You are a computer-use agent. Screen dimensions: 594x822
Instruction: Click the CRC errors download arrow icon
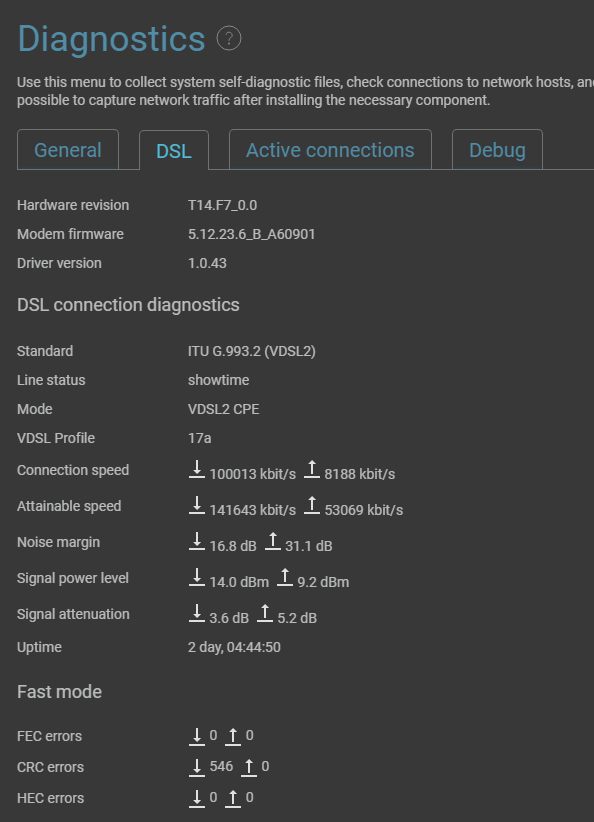(197, 767)
